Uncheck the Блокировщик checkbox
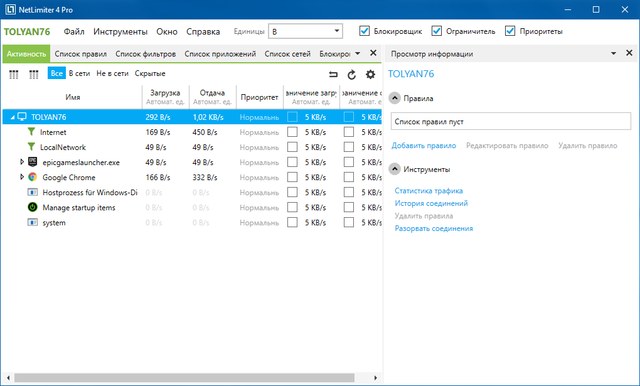Screen dimensions: 640x386 click(364, 31)
